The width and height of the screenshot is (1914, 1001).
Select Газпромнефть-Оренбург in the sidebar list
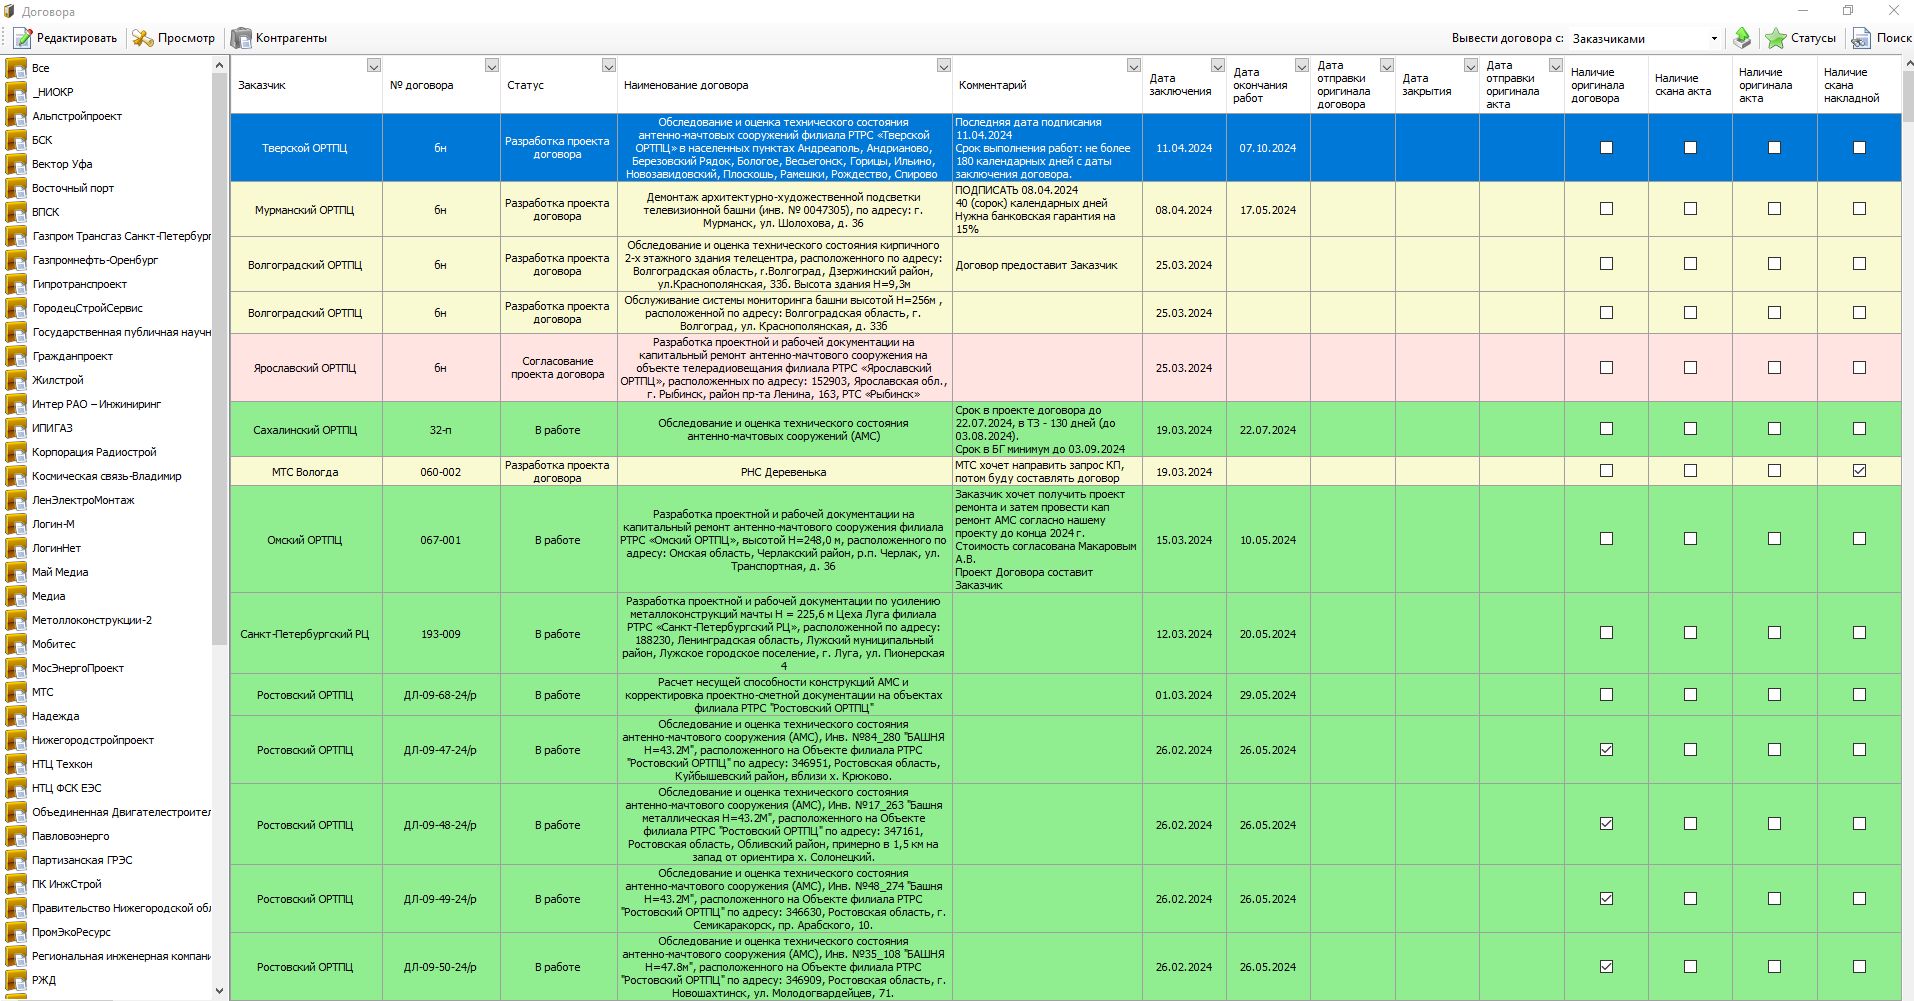(95, 260)
